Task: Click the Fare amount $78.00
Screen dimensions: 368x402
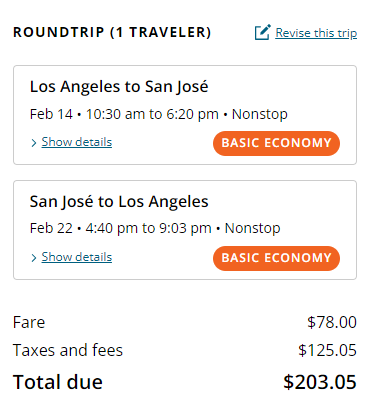Action: (x=332, y=322)
